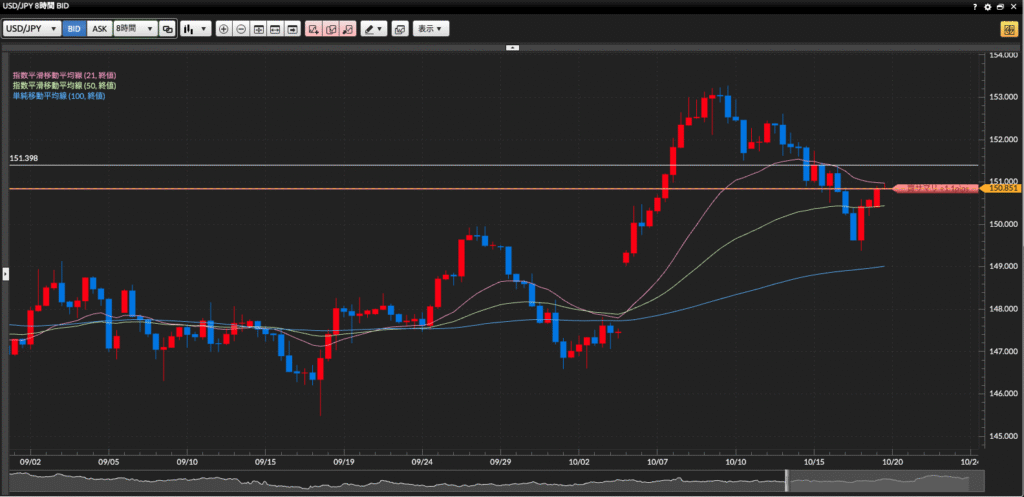Click the chart overview navigator slider handle
Screen dimensions: 1024x497
[x=786, y=483]
